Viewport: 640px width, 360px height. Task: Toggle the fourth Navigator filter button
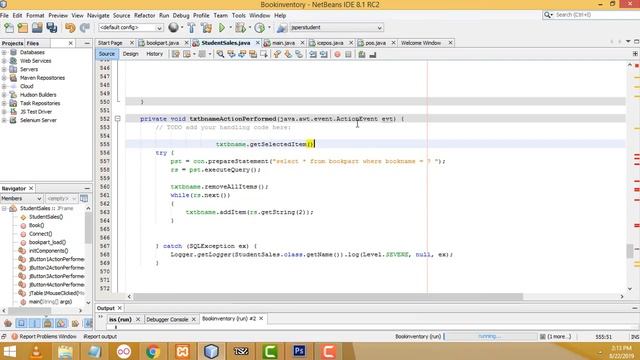(48, 323)
